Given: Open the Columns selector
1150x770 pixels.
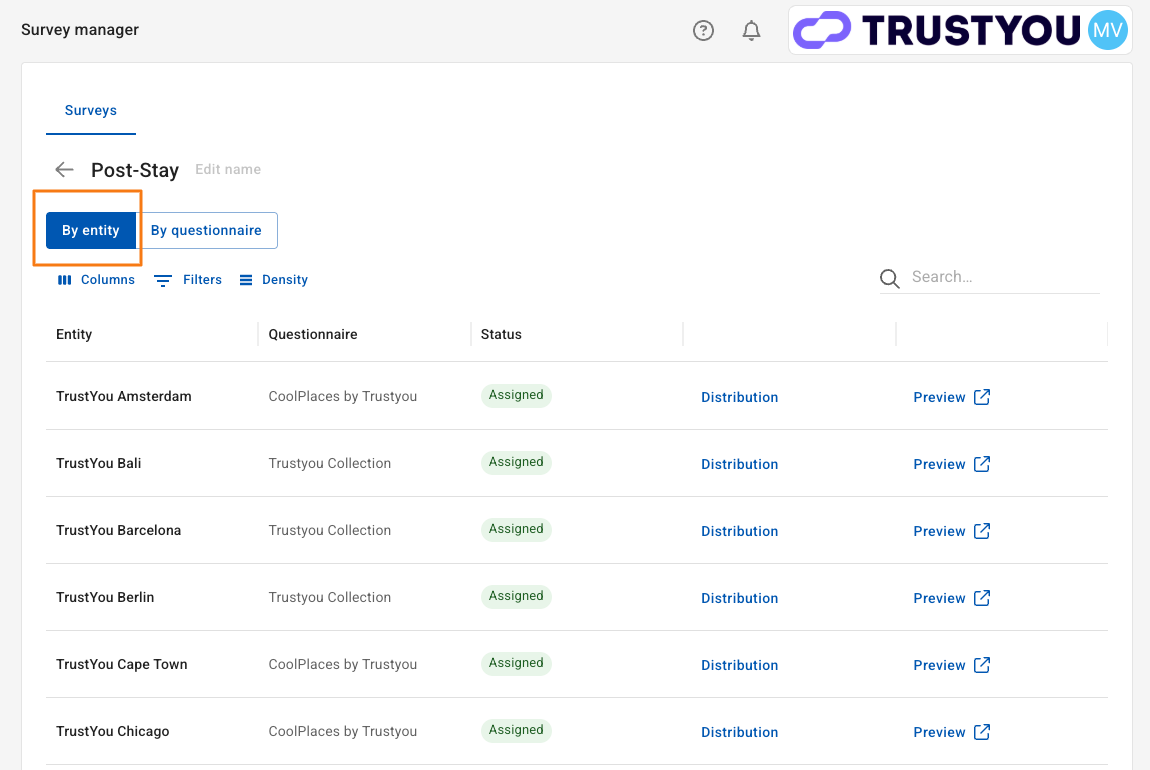Looking at the screenshot, I should click(x=96, y=279).
